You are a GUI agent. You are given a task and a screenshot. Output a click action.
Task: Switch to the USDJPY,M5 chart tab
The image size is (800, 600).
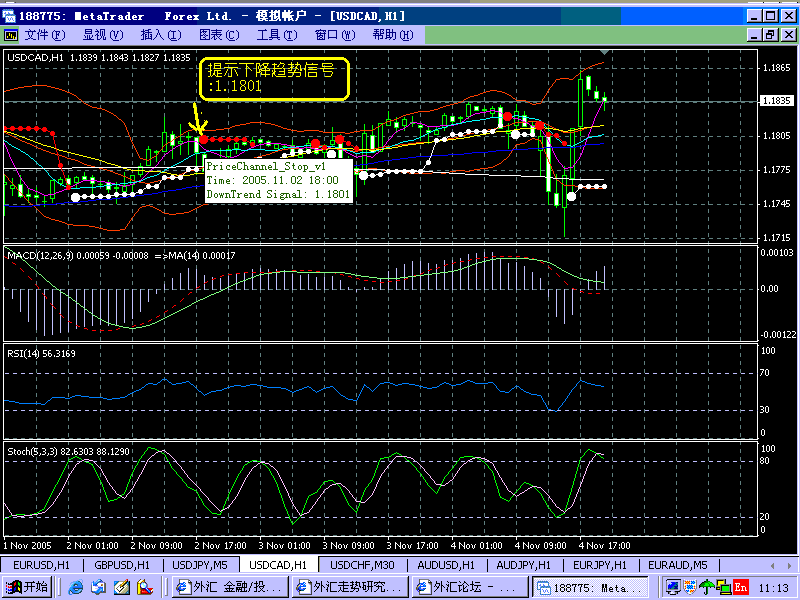(x=199, y=565)
